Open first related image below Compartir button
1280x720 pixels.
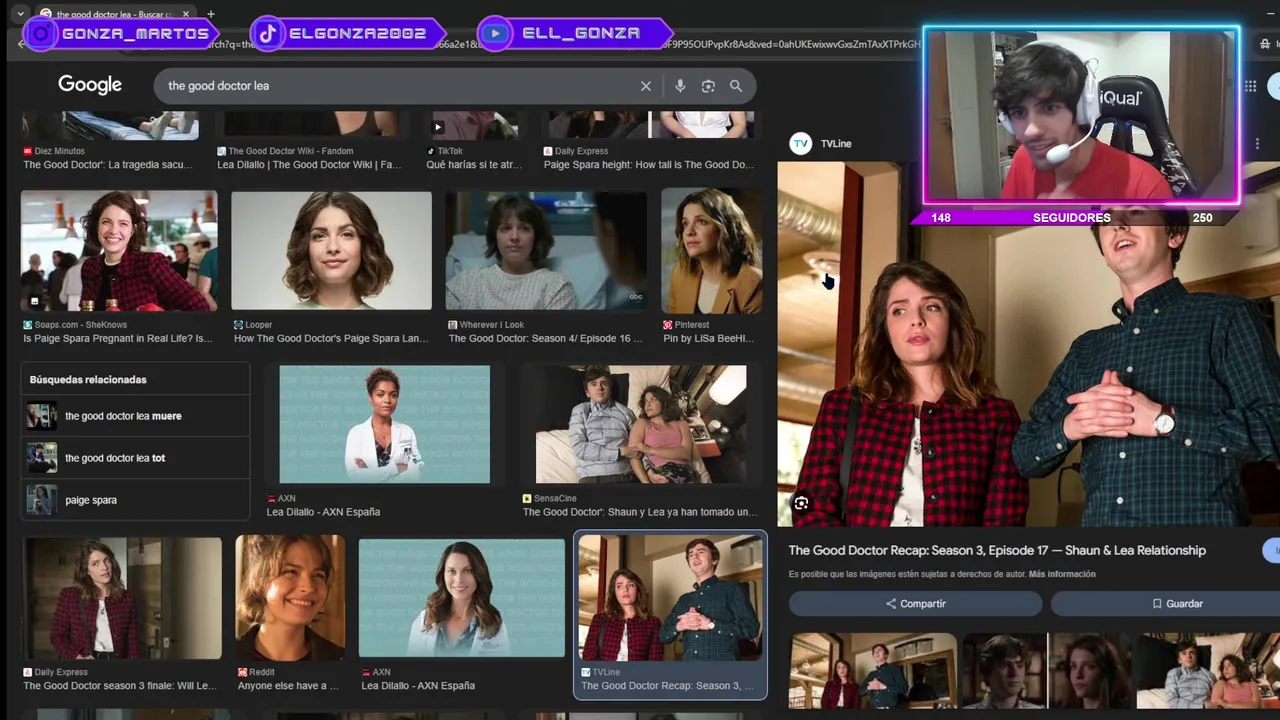(872, 671)
